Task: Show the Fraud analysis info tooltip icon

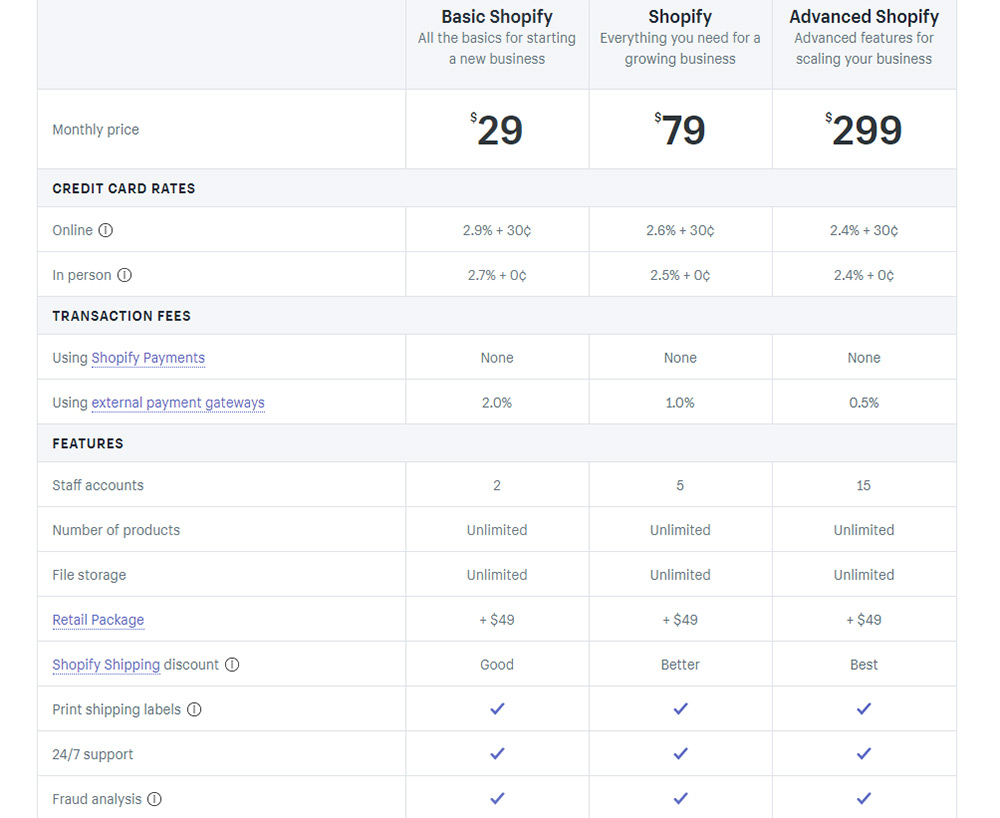Action: click(154, 799)
